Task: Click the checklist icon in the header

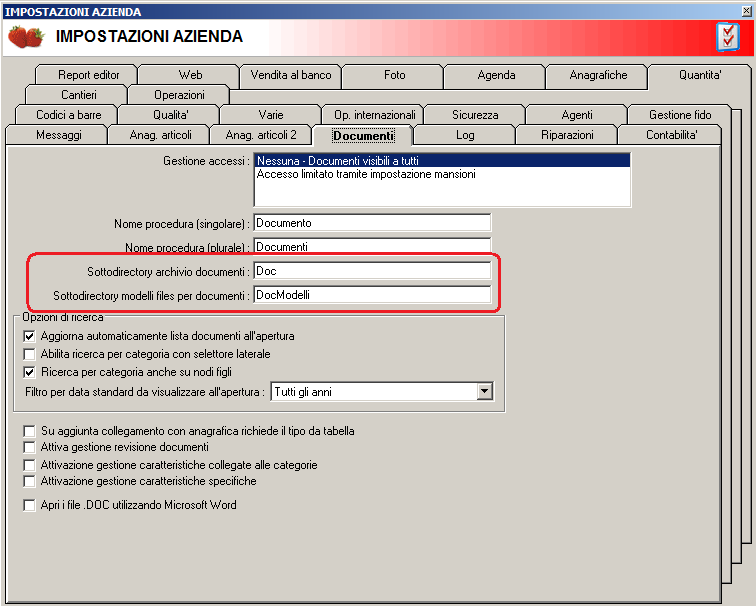Action: tap(728, 37)
